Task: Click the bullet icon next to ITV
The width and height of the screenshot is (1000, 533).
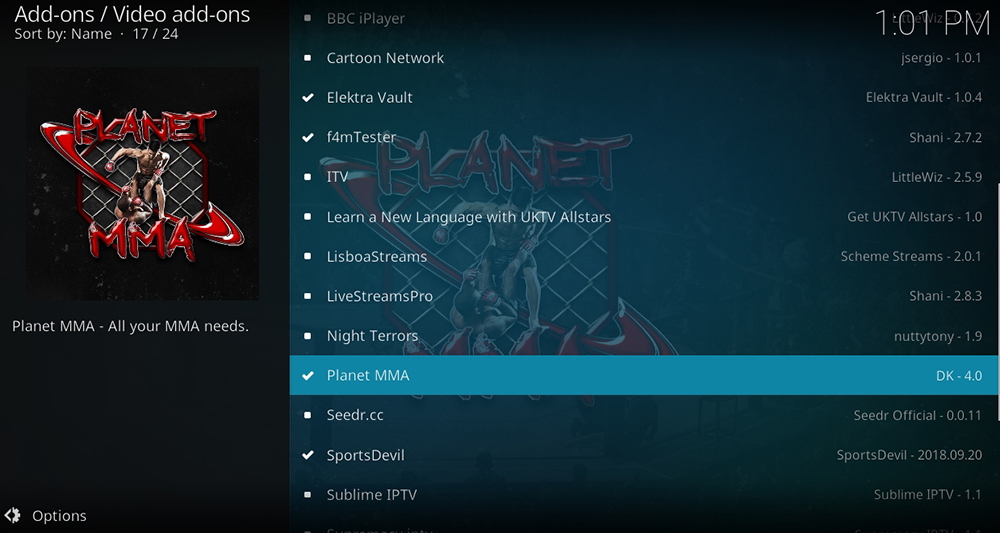Action: pos(307,177)
